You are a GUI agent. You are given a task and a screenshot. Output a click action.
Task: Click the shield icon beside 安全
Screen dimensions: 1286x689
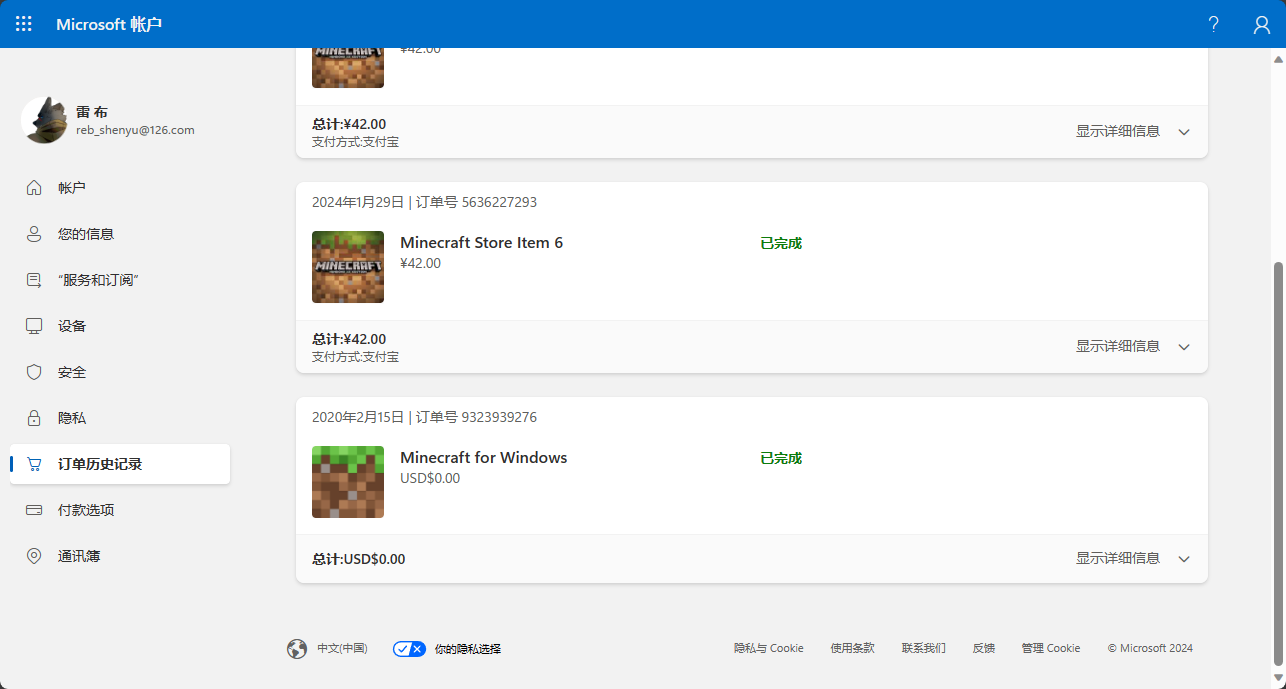(34, 372)
